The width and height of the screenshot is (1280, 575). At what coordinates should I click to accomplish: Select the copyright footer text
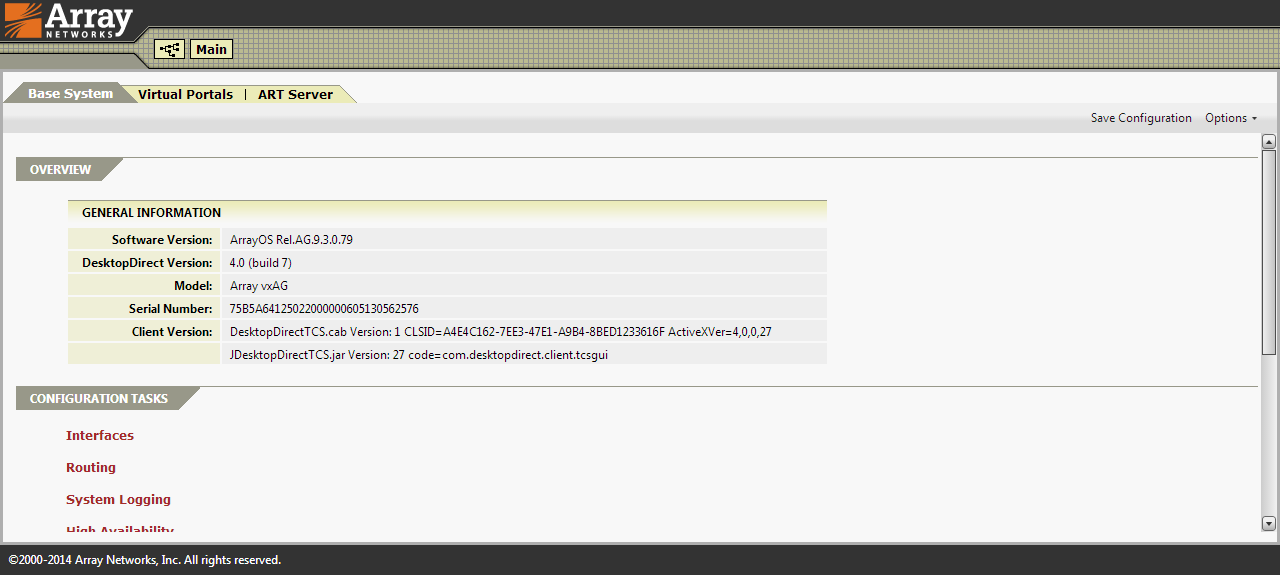(x=144, y=560)
